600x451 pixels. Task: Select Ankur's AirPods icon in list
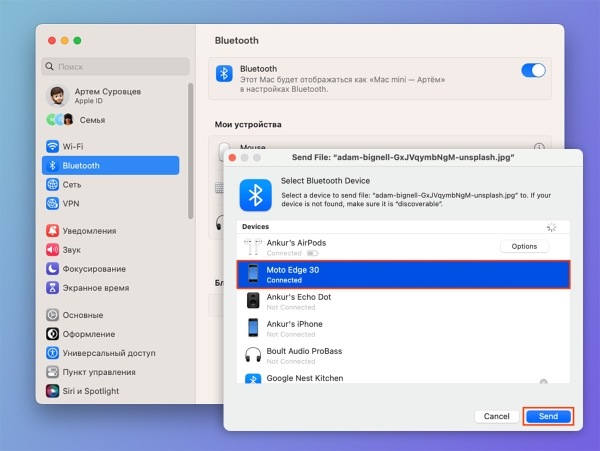tap(253, 247)
